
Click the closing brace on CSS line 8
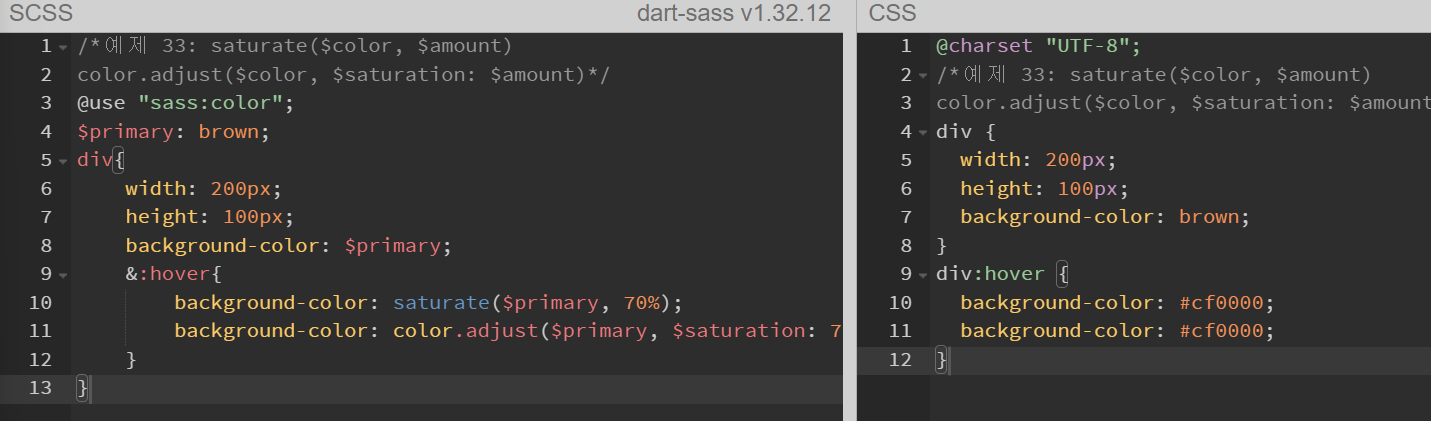[x=941, y=246]
